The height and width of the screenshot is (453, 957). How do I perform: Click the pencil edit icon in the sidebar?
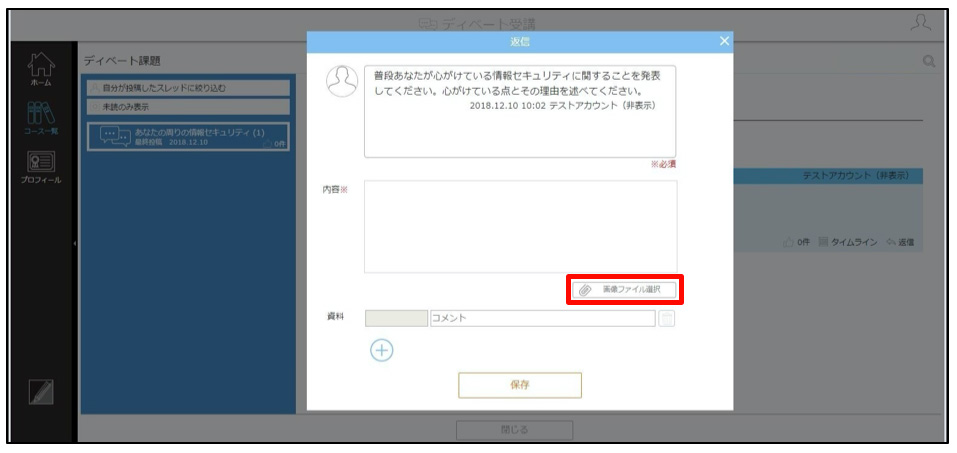pos(41,392)
